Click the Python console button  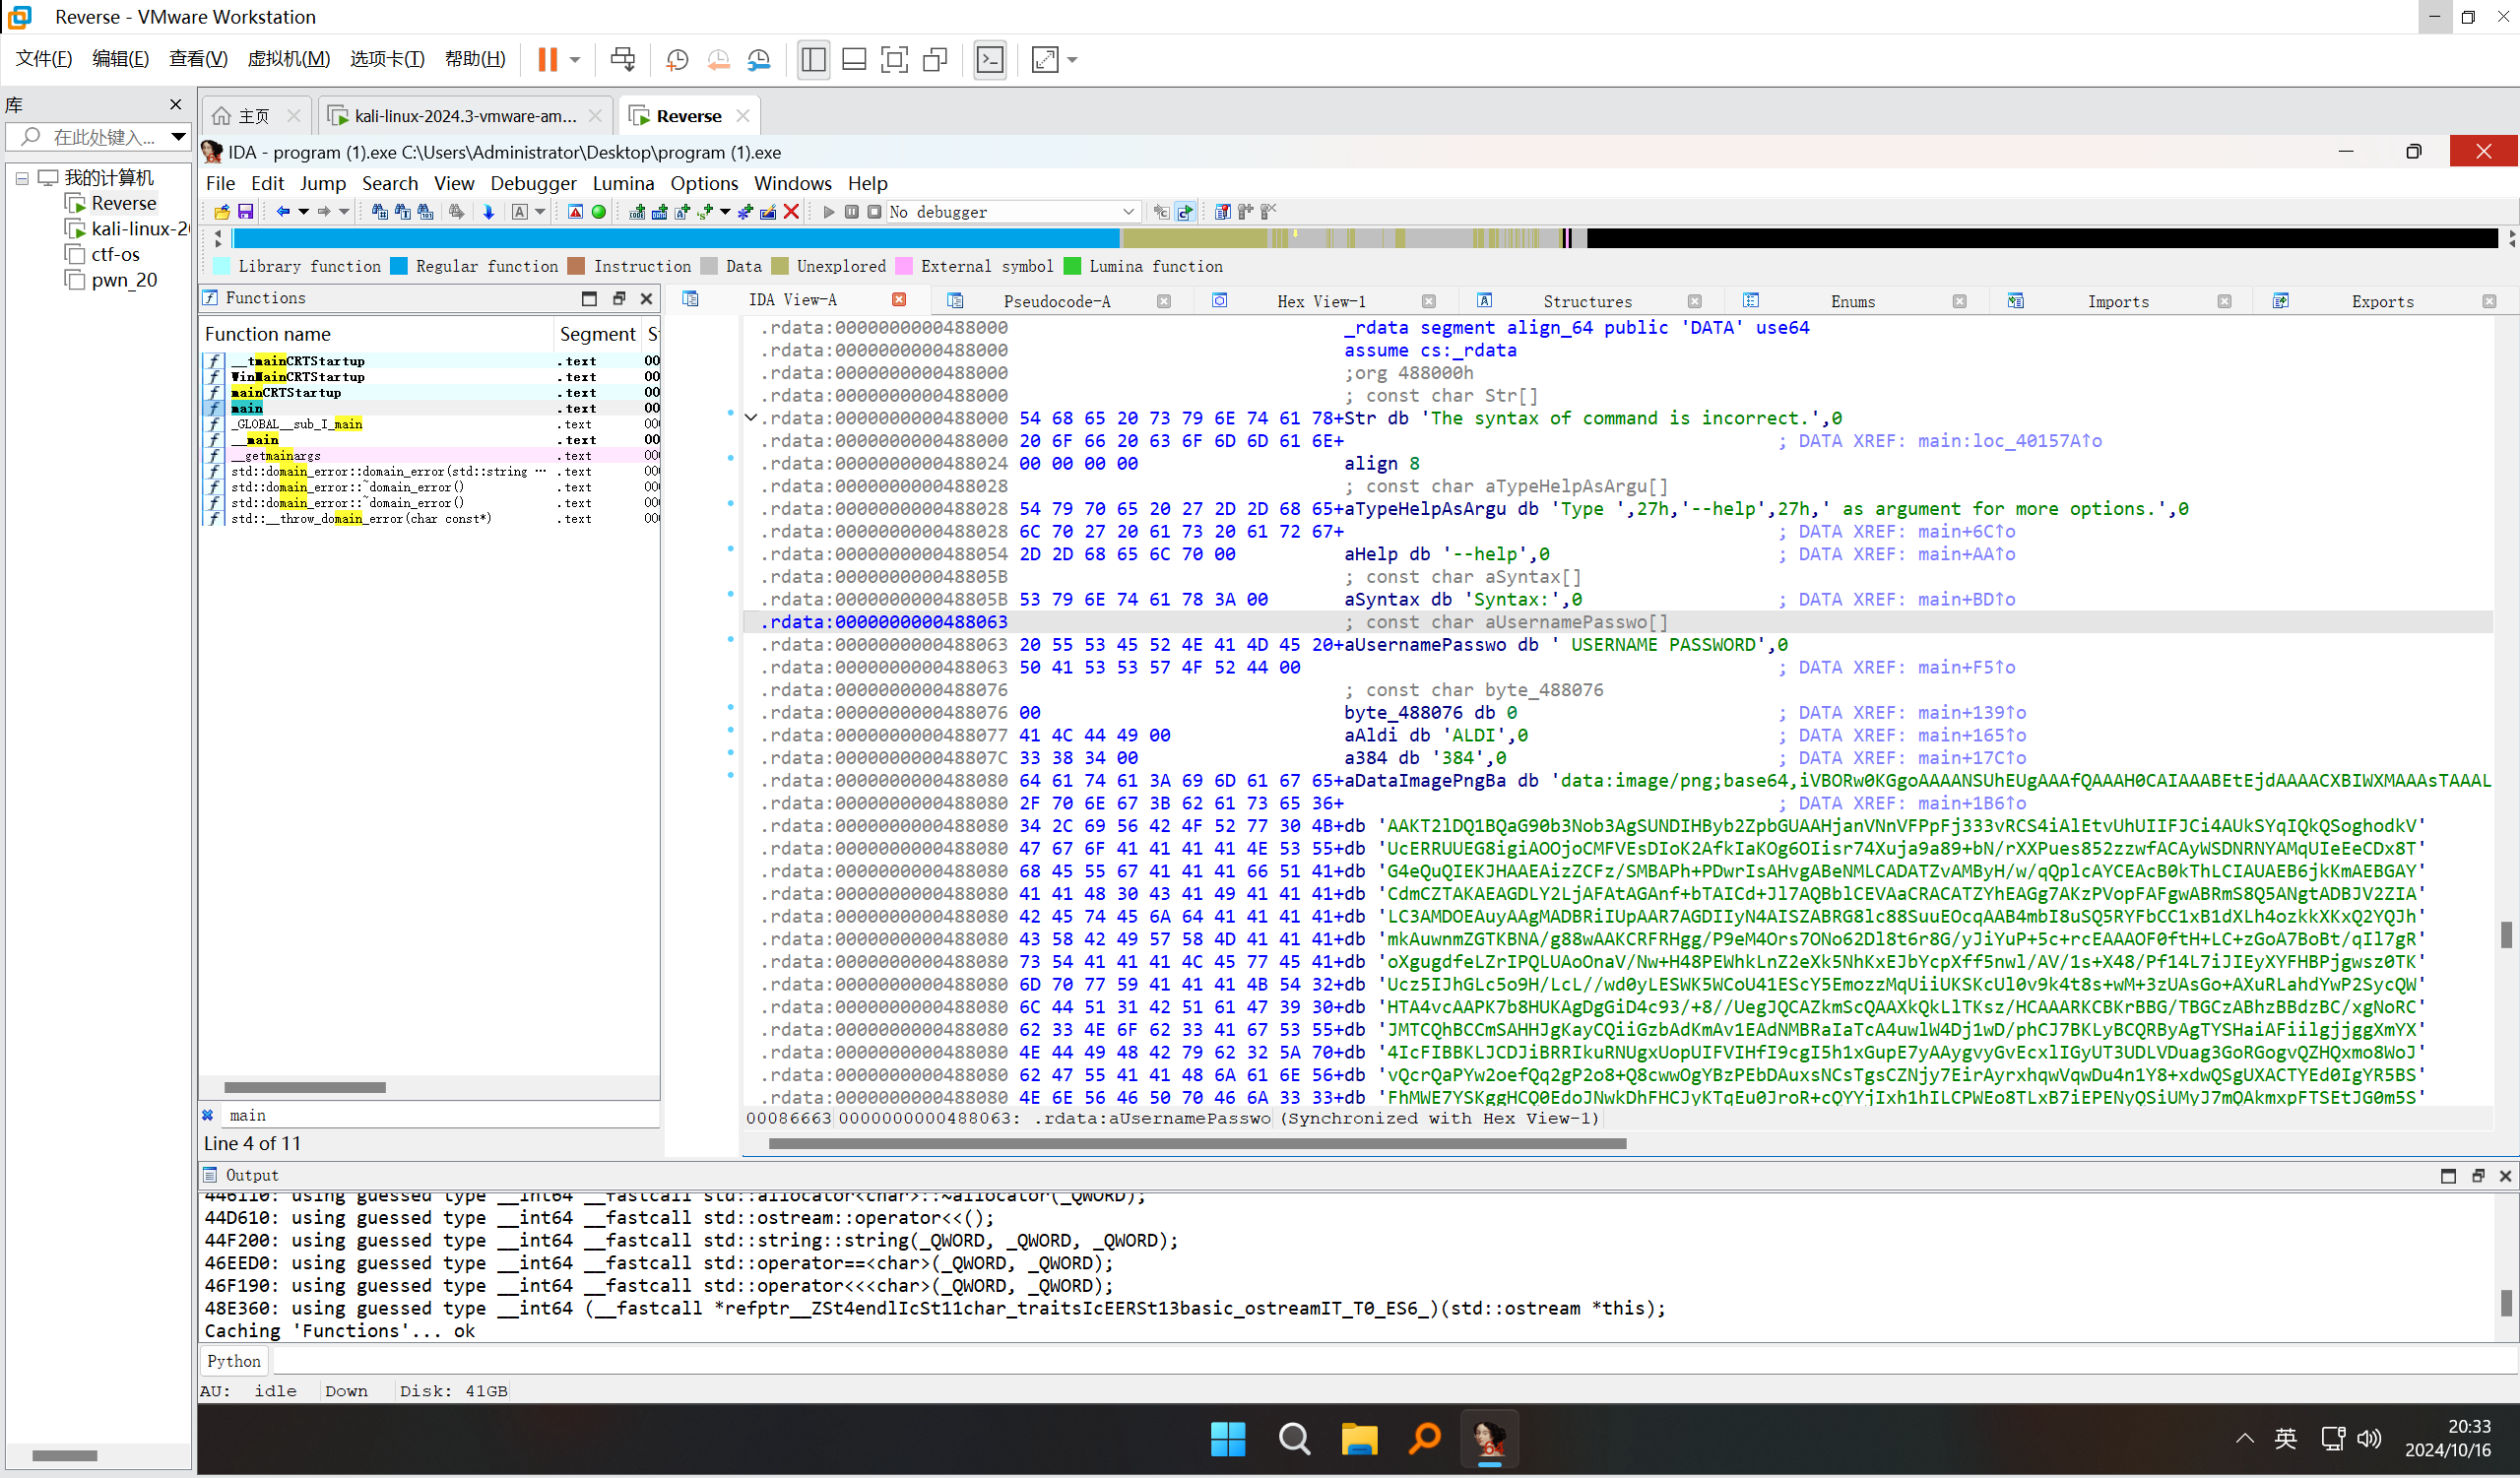(x=234, y=1361)
